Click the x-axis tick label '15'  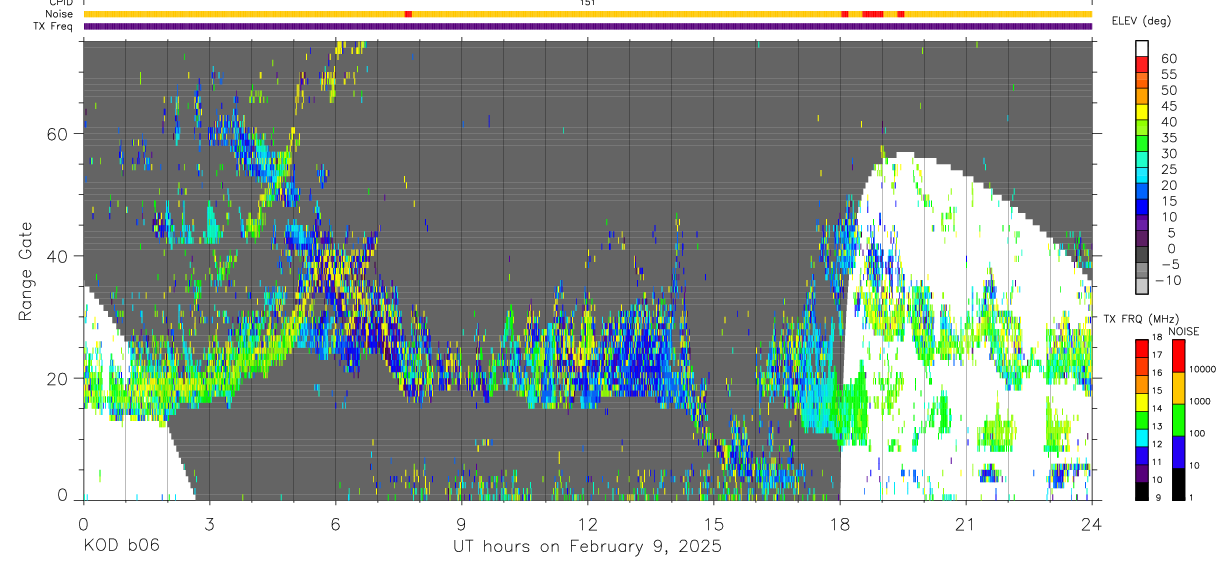pos(714,524)
